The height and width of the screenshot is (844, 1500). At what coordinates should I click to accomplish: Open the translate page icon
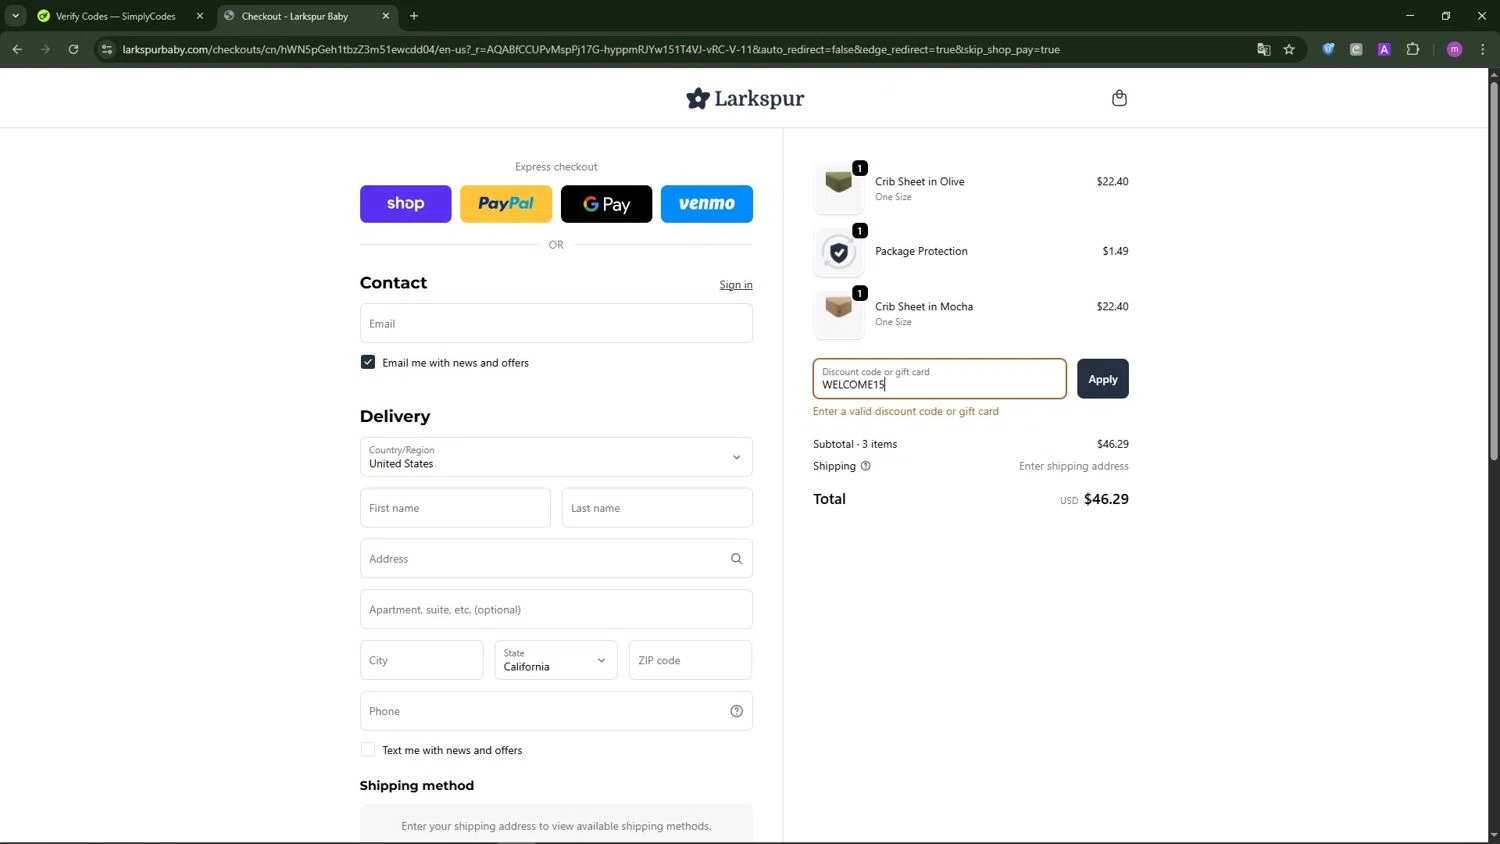[x=1263, y=49]
